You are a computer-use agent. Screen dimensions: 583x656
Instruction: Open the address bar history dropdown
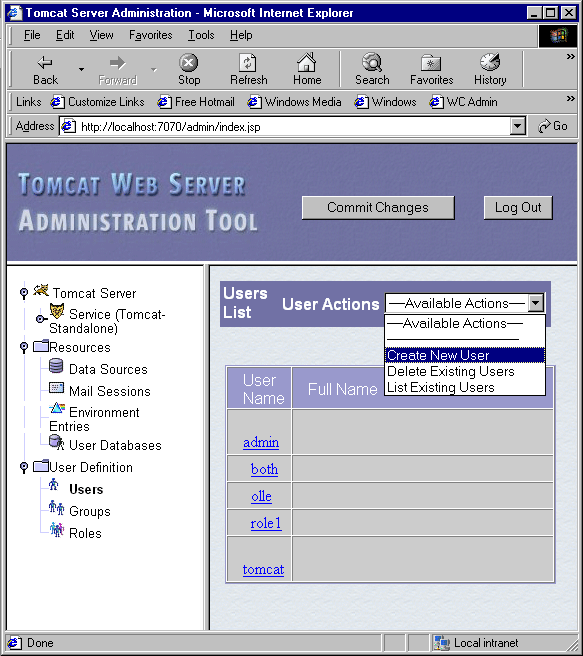click(517, 126)
